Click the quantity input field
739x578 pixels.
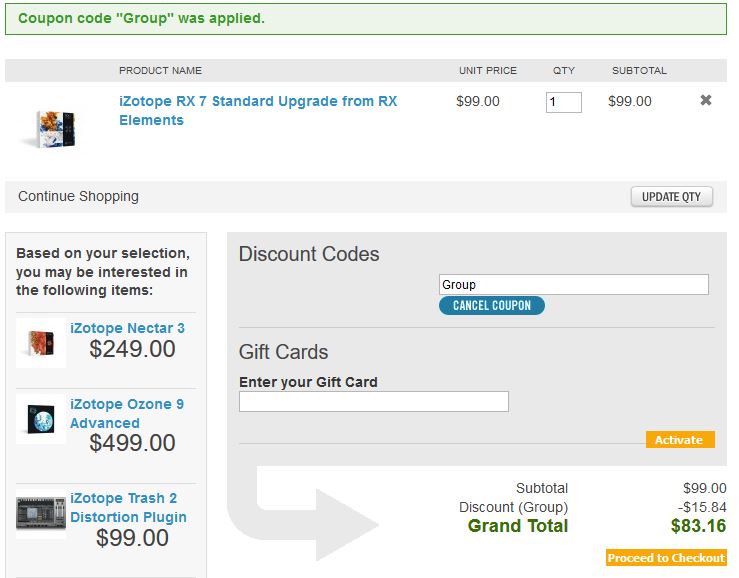[x=563, y=102]
